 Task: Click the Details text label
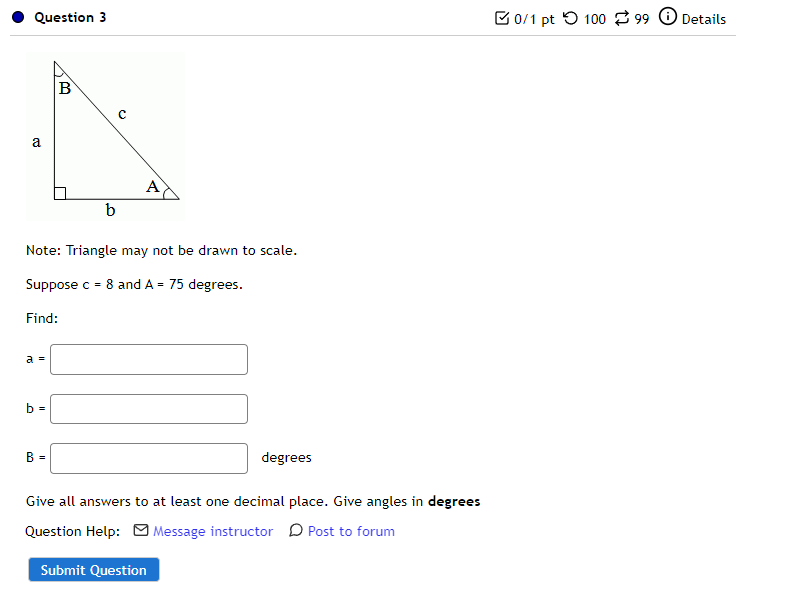pyautogui.click(x=702, y=18)
